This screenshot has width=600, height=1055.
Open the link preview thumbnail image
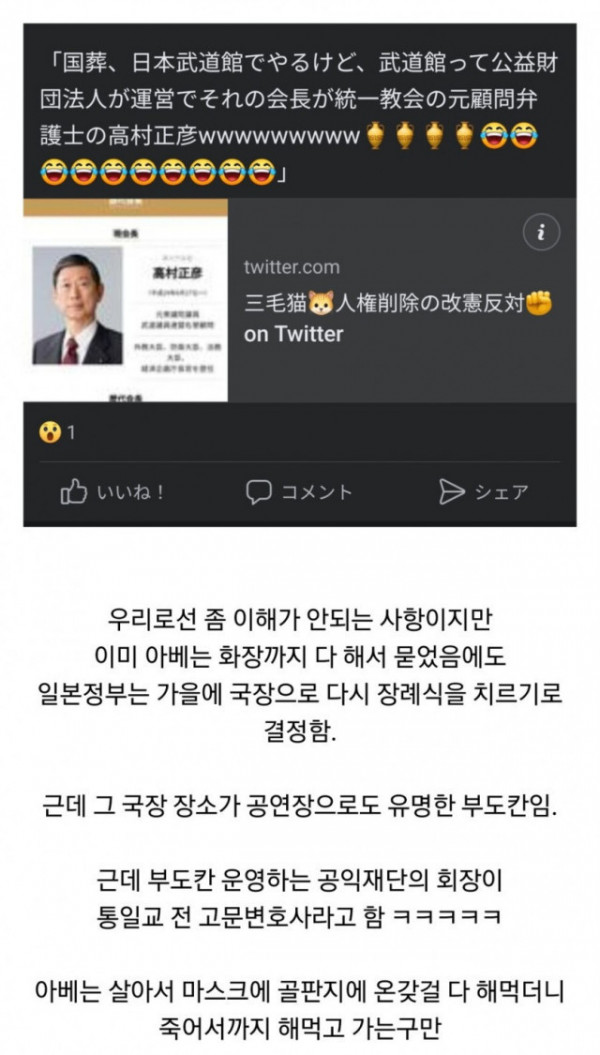(x=126, y=300)
